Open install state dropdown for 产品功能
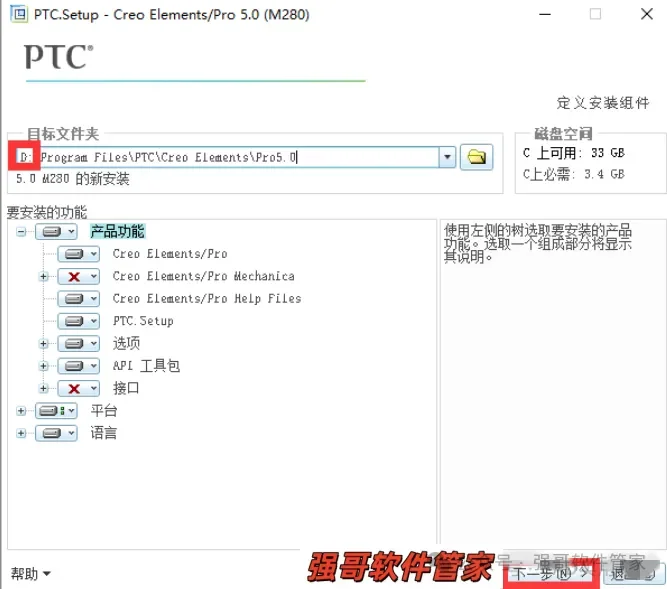The image size is (667, 589). (x=71, y=232)
